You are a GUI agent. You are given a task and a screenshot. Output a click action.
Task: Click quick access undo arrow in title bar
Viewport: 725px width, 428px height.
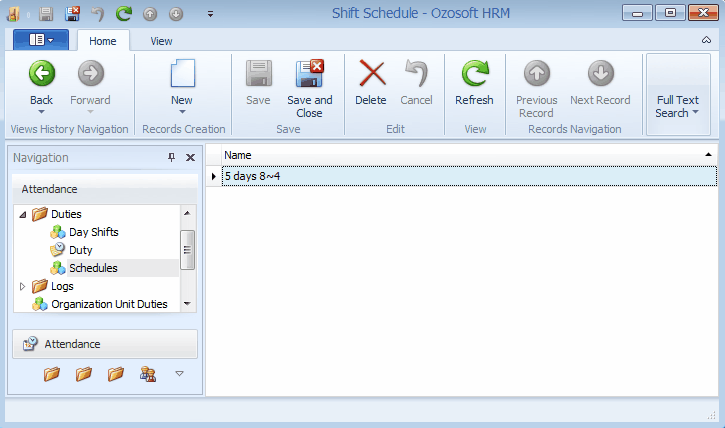point(98,14)
